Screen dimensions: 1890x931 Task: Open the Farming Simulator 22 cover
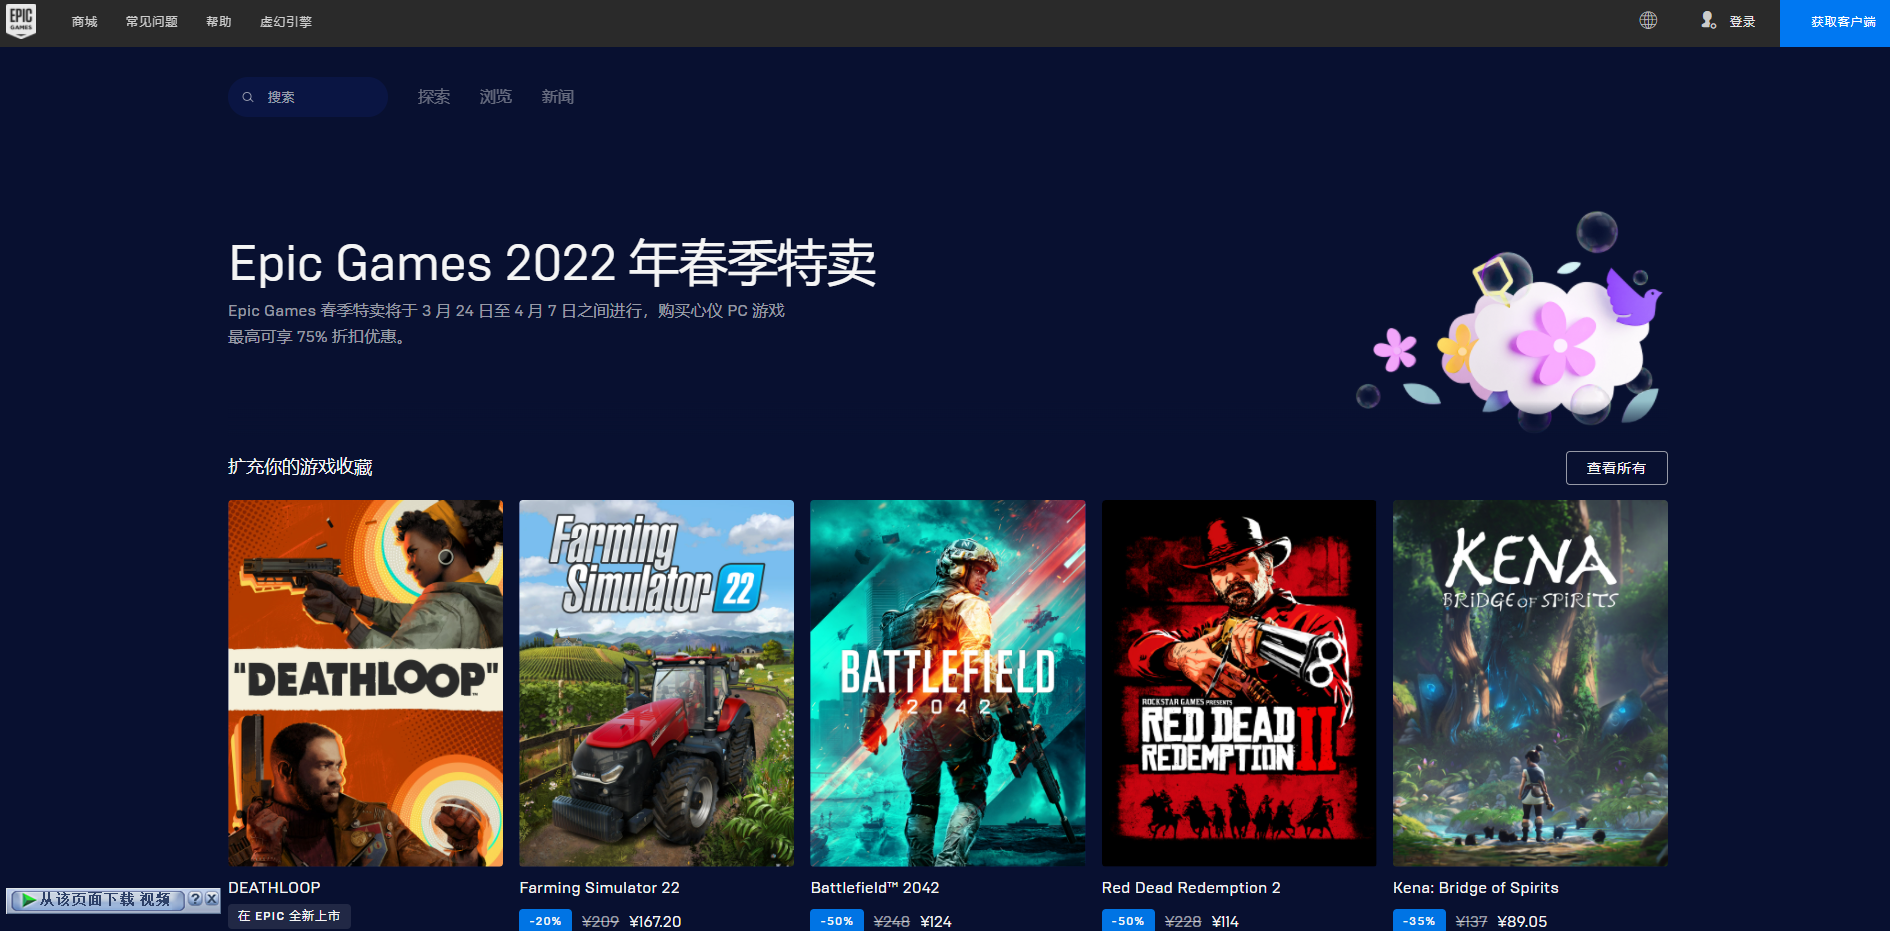(x=656, y=683)
